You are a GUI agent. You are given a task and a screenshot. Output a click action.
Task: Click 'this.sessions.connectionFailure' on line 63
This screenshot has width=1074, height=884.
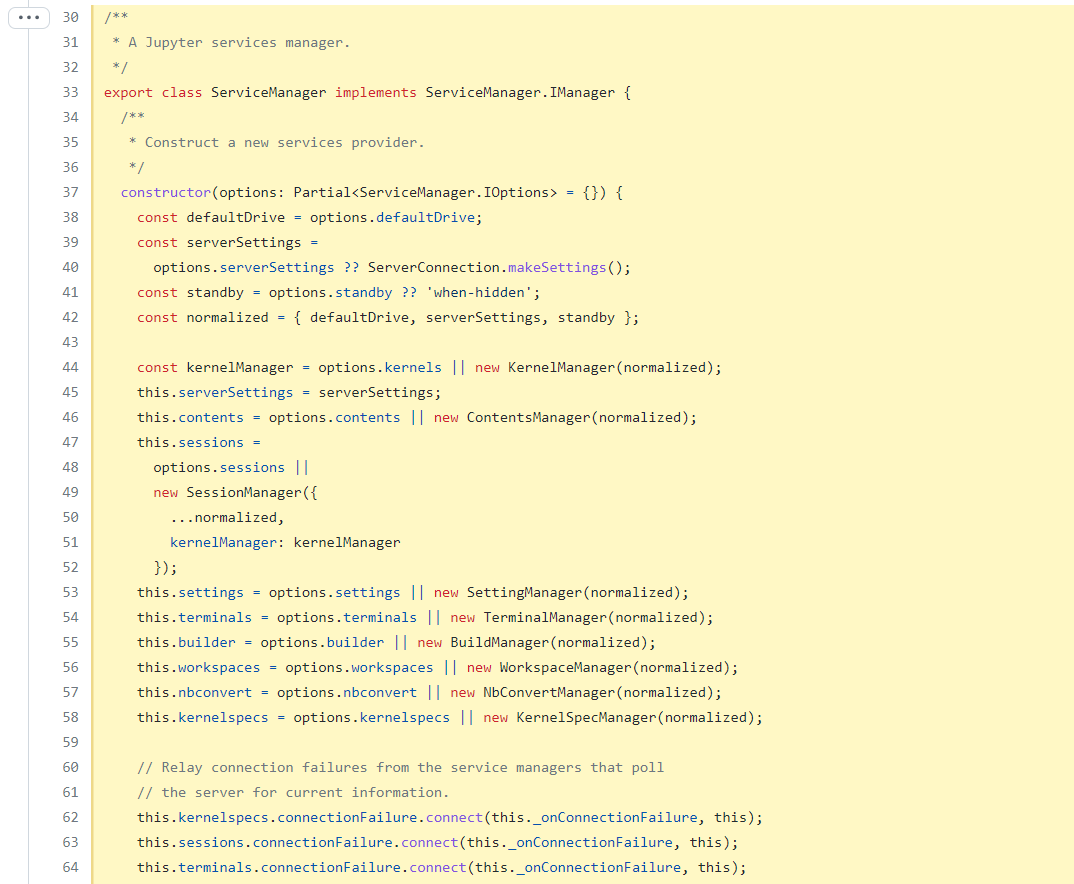point(264,842)
